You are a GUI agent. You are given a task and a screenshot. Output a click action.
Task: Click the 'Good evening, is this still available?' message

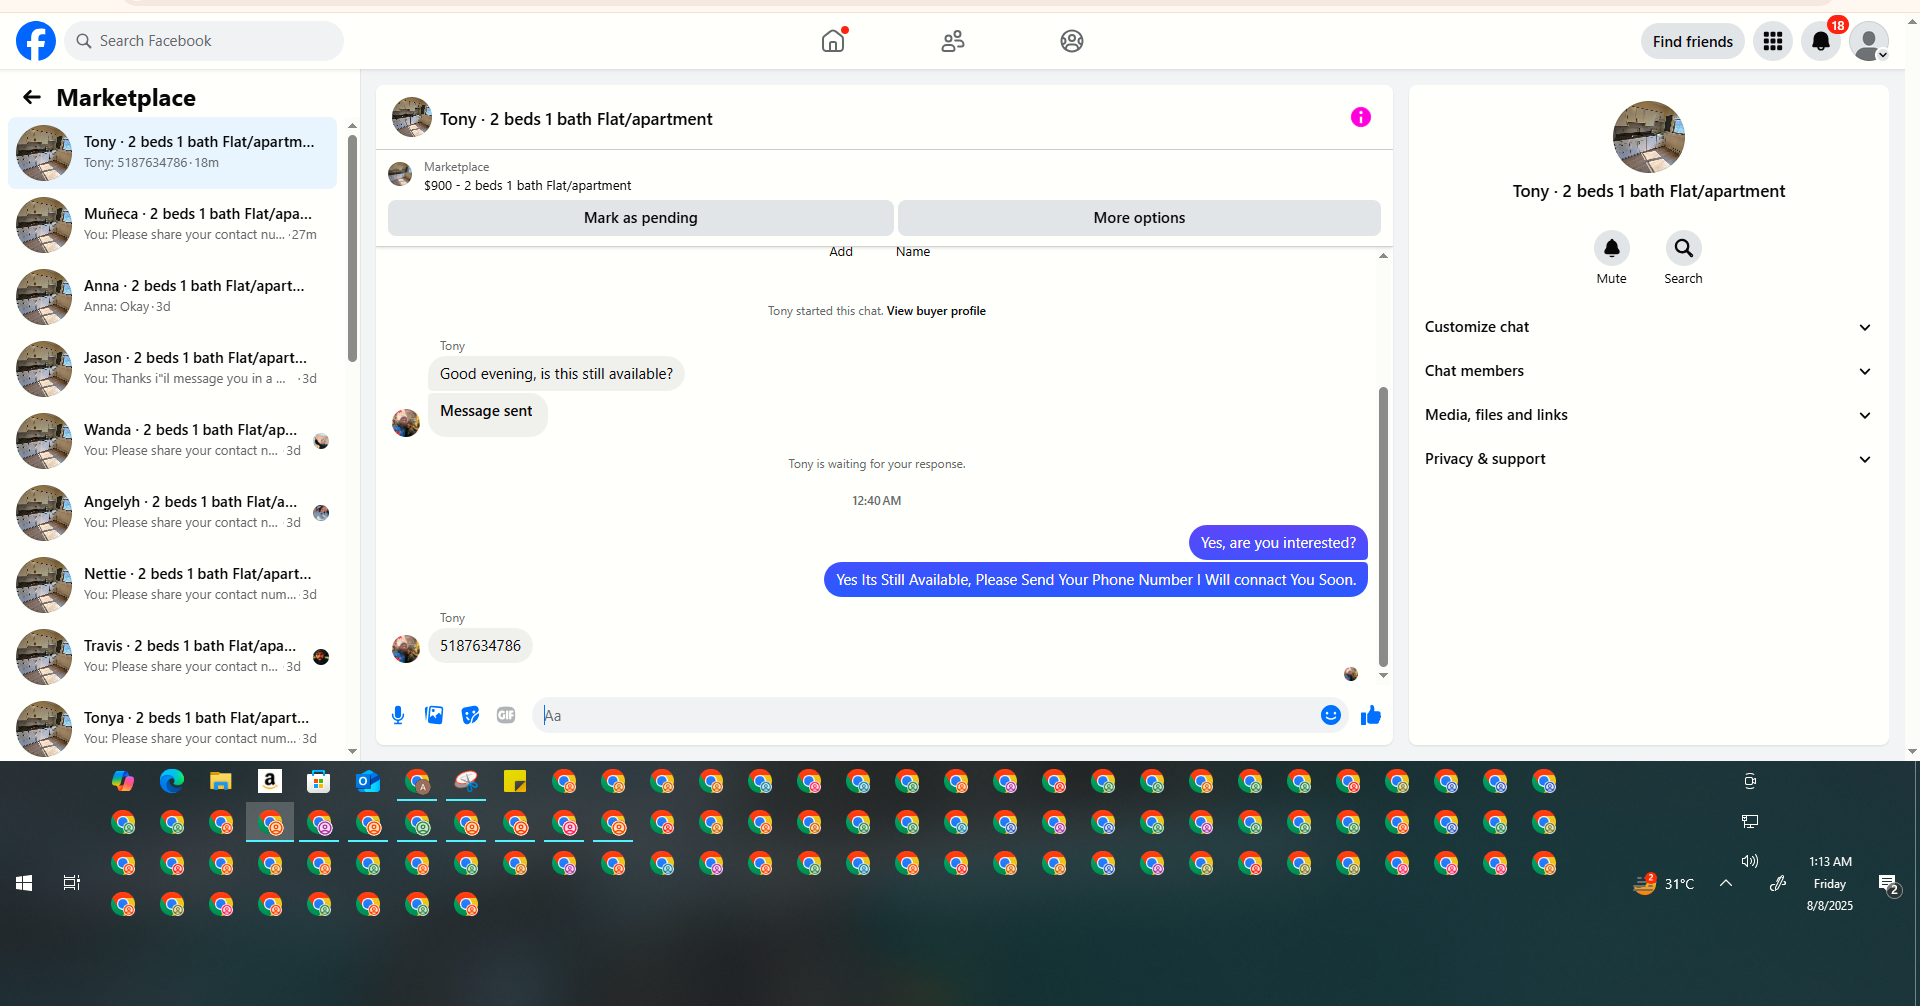point(556,374)
